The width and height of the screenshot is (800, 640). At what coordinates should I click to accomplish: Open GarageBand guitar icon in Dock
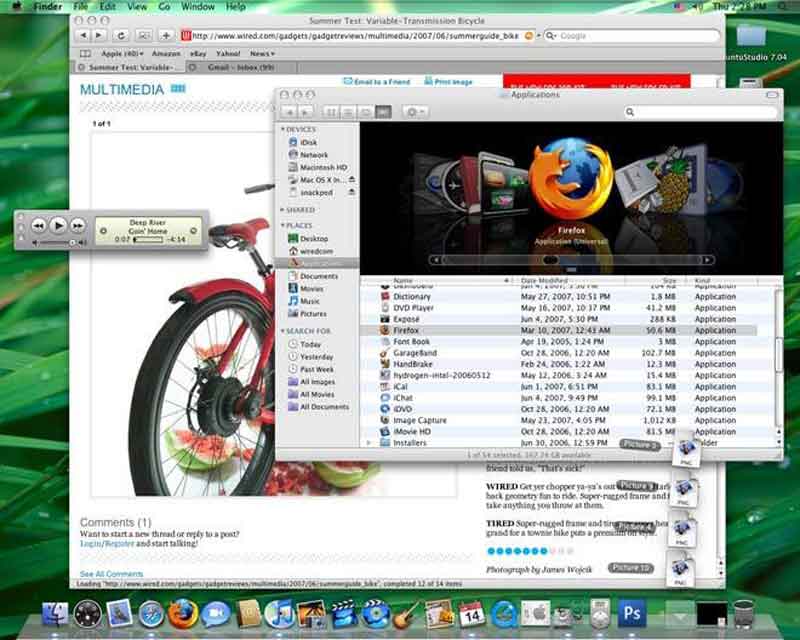[407, 614]
